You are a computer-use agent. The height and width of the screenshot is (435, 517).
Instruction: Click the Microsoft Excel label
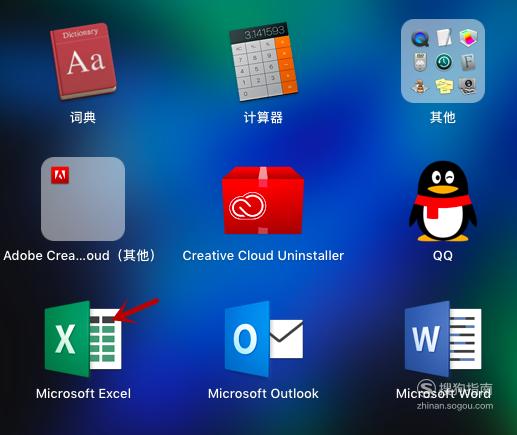(83, 394)
